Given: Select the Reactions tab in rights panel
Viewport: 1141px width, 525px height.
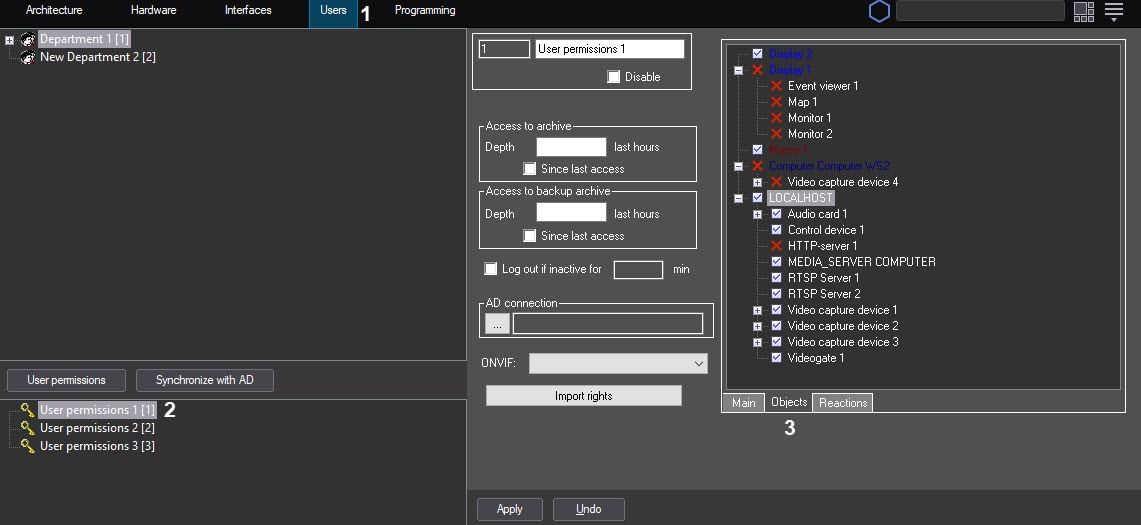Looking at the screenshot, I should [x=843, y=403].
